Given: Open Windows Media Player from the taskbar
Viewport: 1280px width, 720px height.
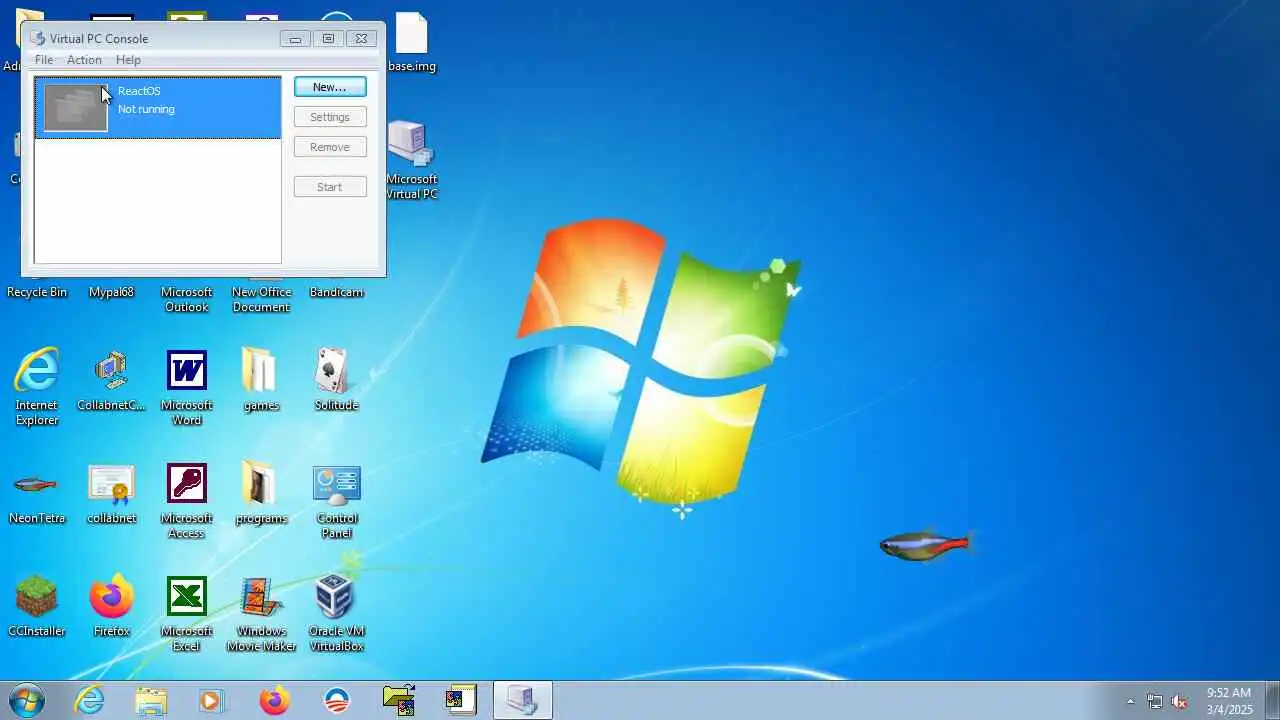Looking at the screenshot, I should click(212, 701).
